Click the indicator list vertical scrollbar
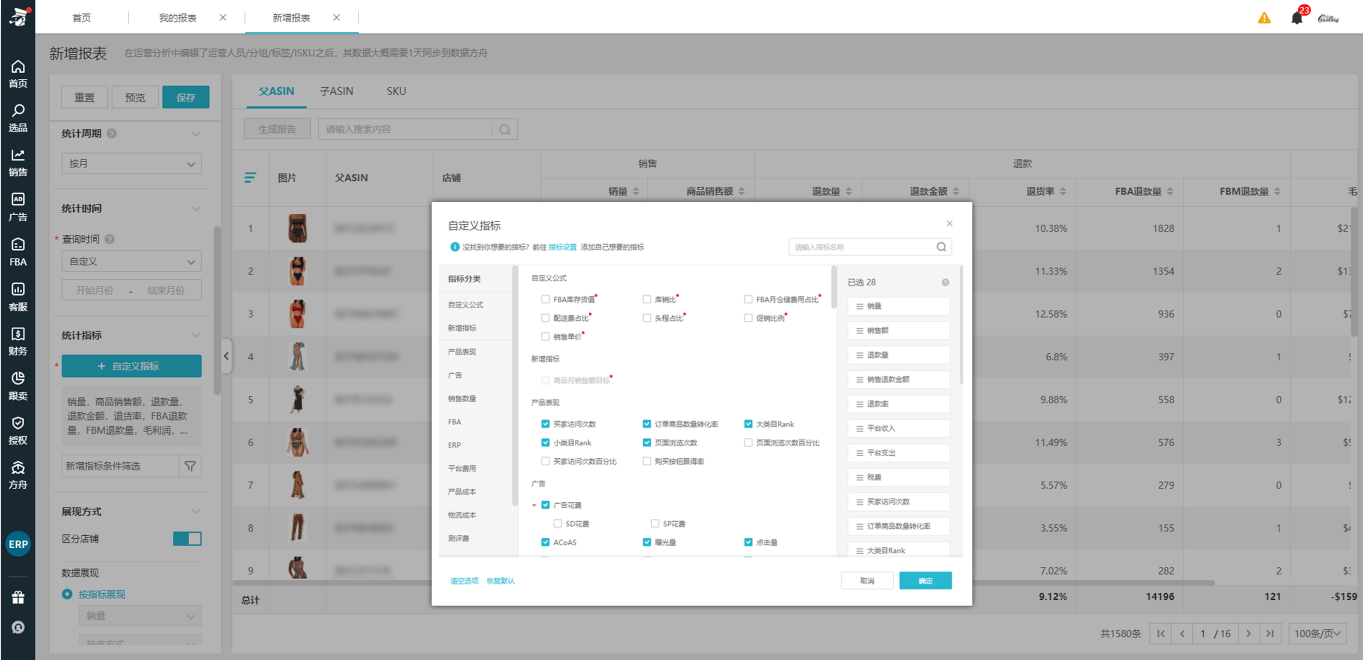Image resolution: width=1363 pixels, height=660 pixels. [835, 290]
